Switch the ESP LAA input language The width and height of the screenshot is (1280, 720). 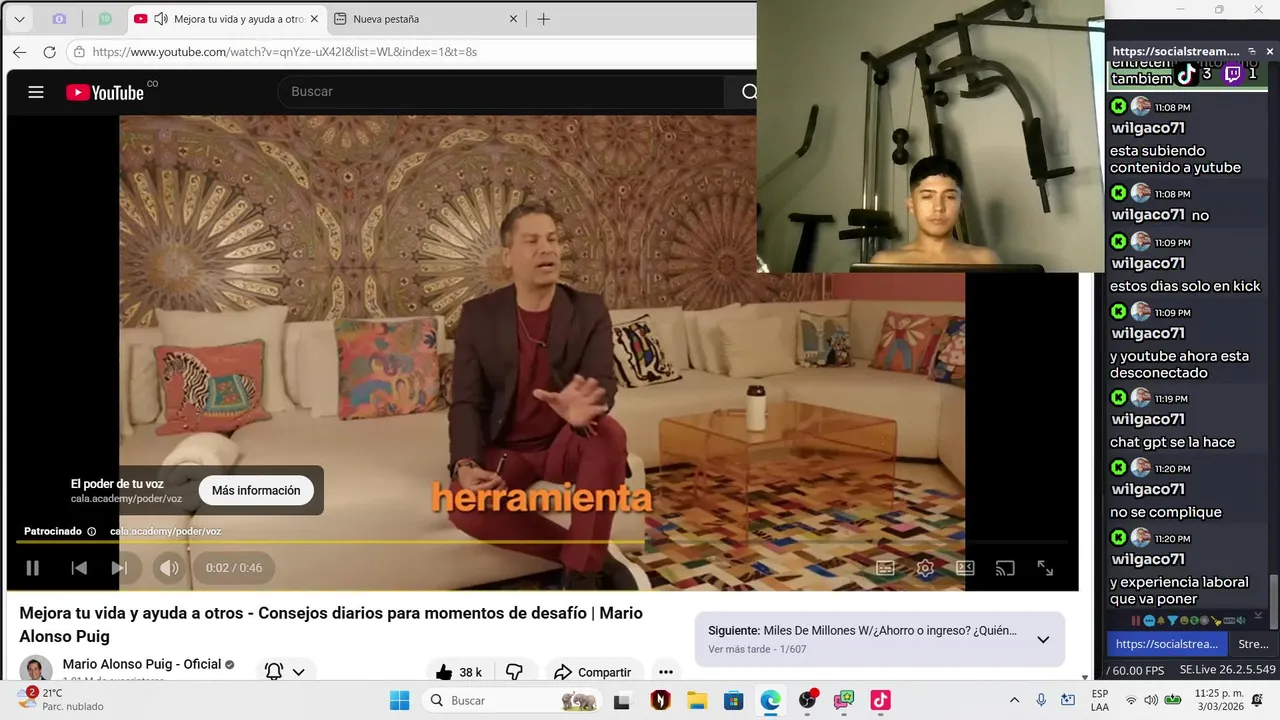tap(1100, 699)
